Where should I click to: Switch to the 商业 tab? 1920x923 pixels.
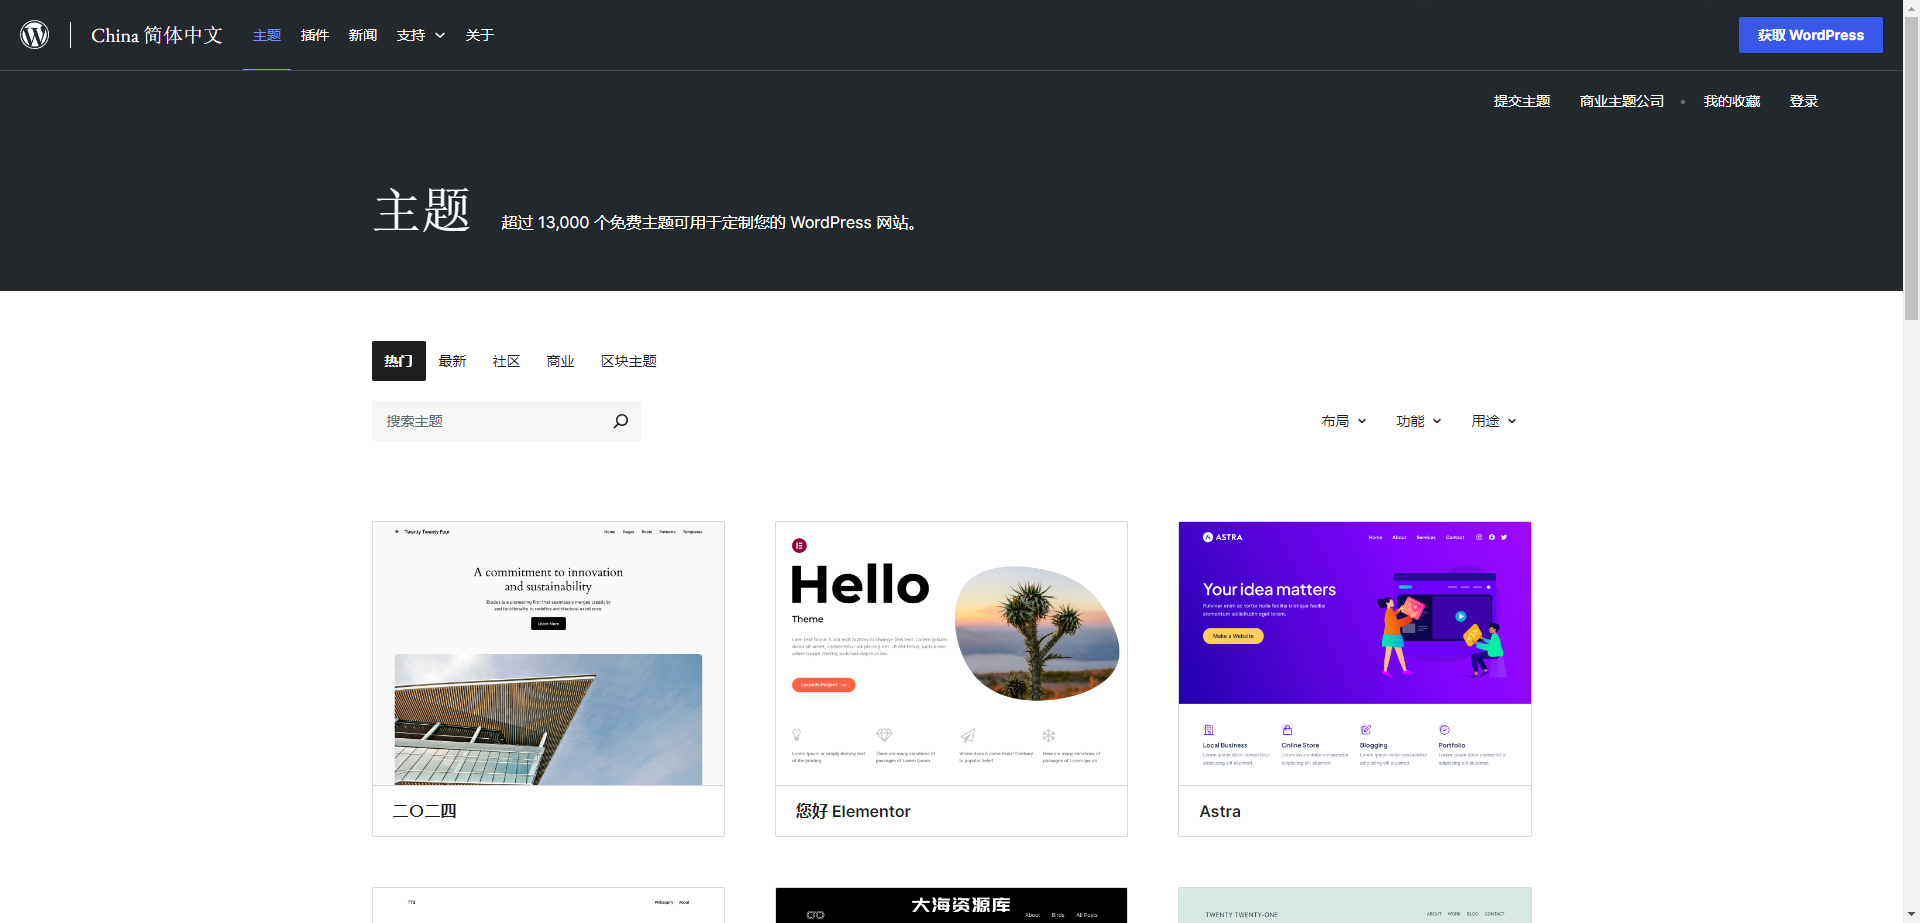(561, 361)
